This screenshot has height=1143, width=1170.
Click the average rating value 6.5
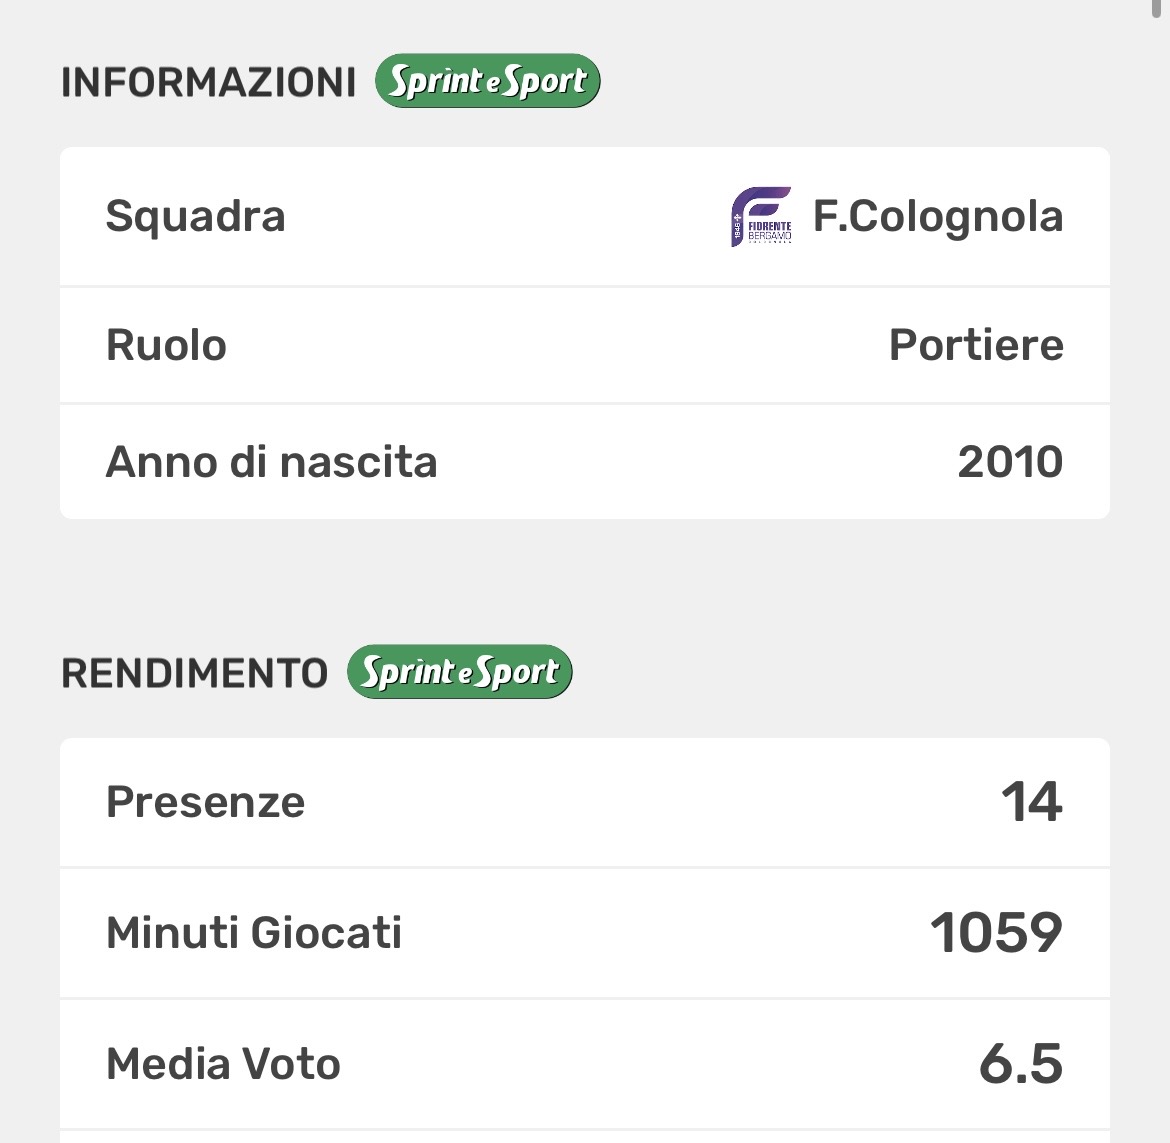[x=1020, y=1064]
